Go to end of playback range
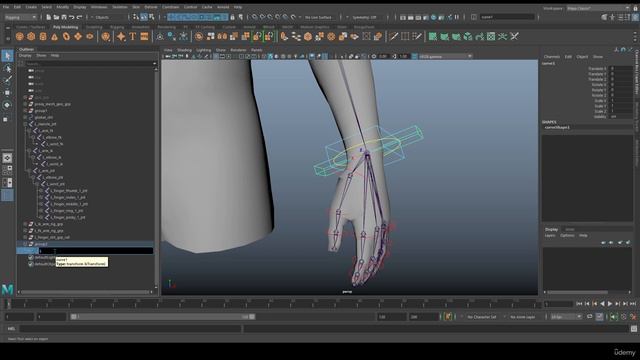 [x=633, y=304]
